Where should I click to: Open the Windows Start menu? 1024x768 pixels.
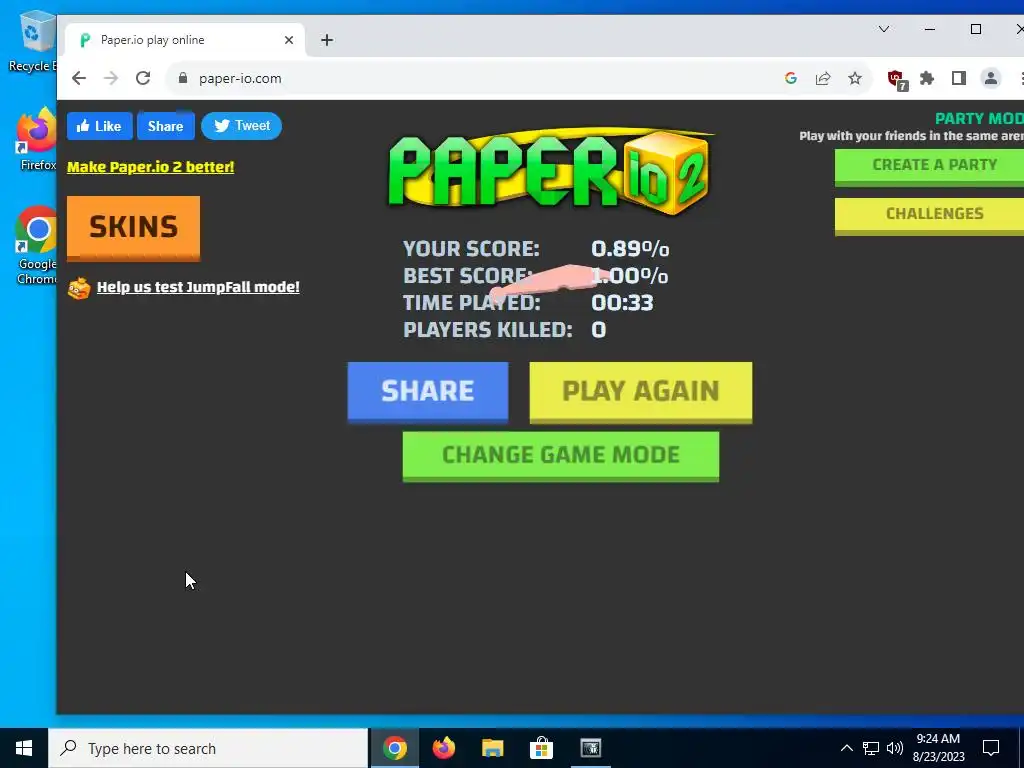24,748
